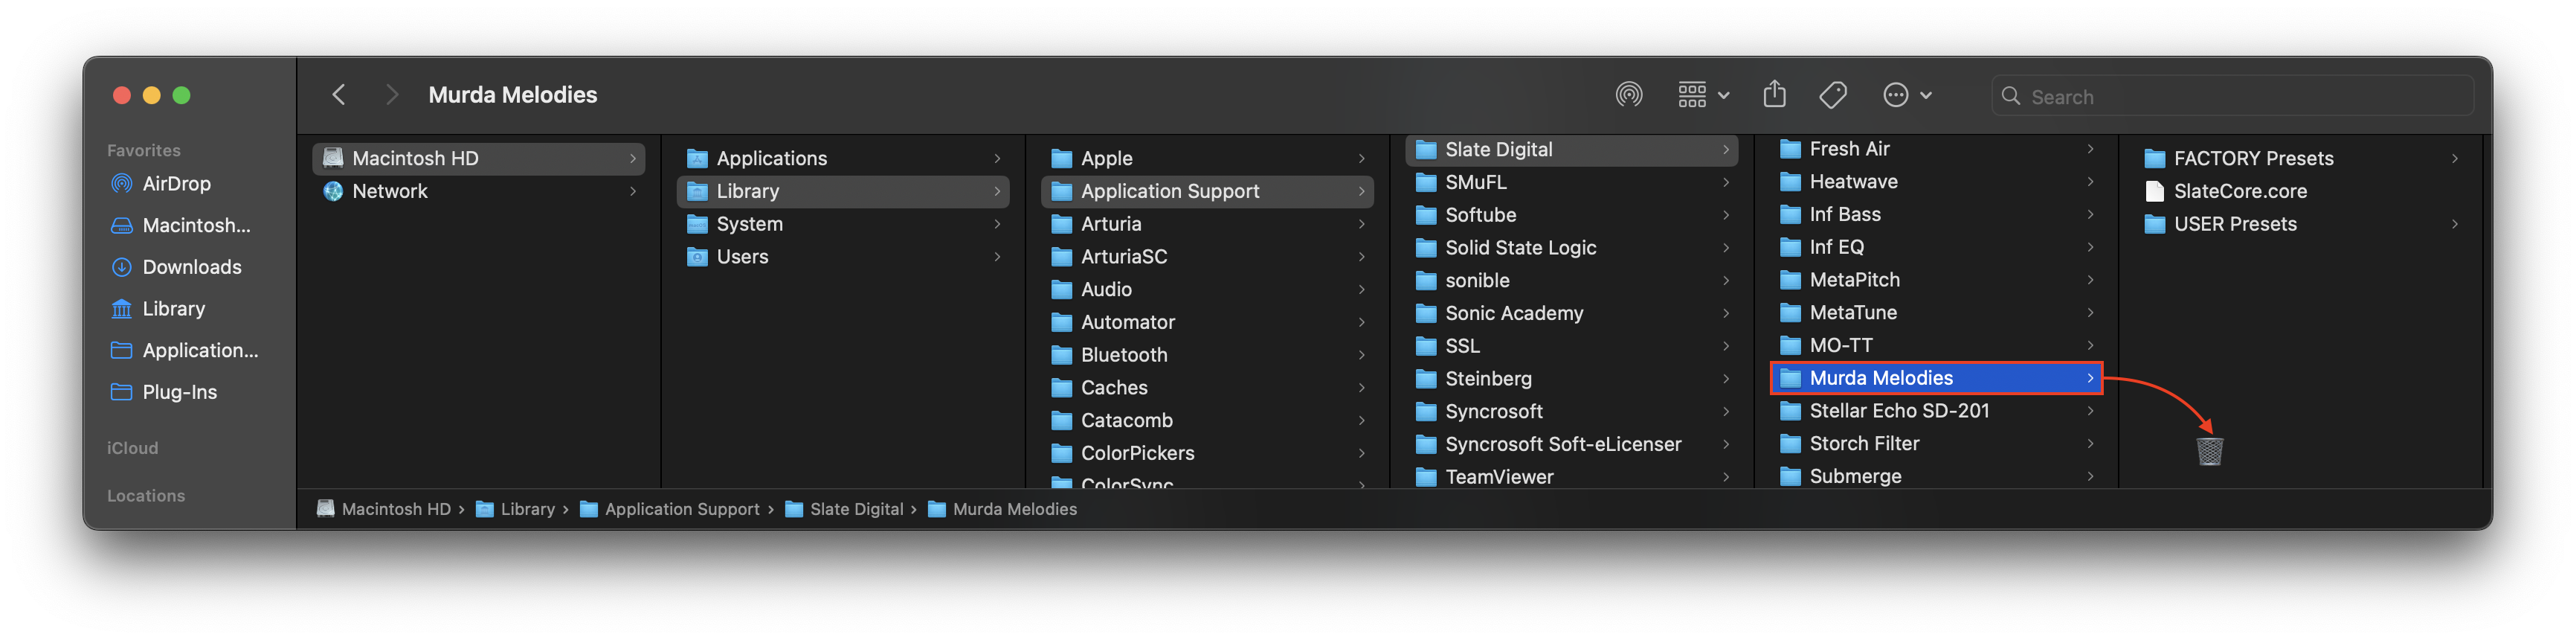Viewport: 2576px width, 640px height.
Task: Select Network in the first column
Action: [479, 192]
